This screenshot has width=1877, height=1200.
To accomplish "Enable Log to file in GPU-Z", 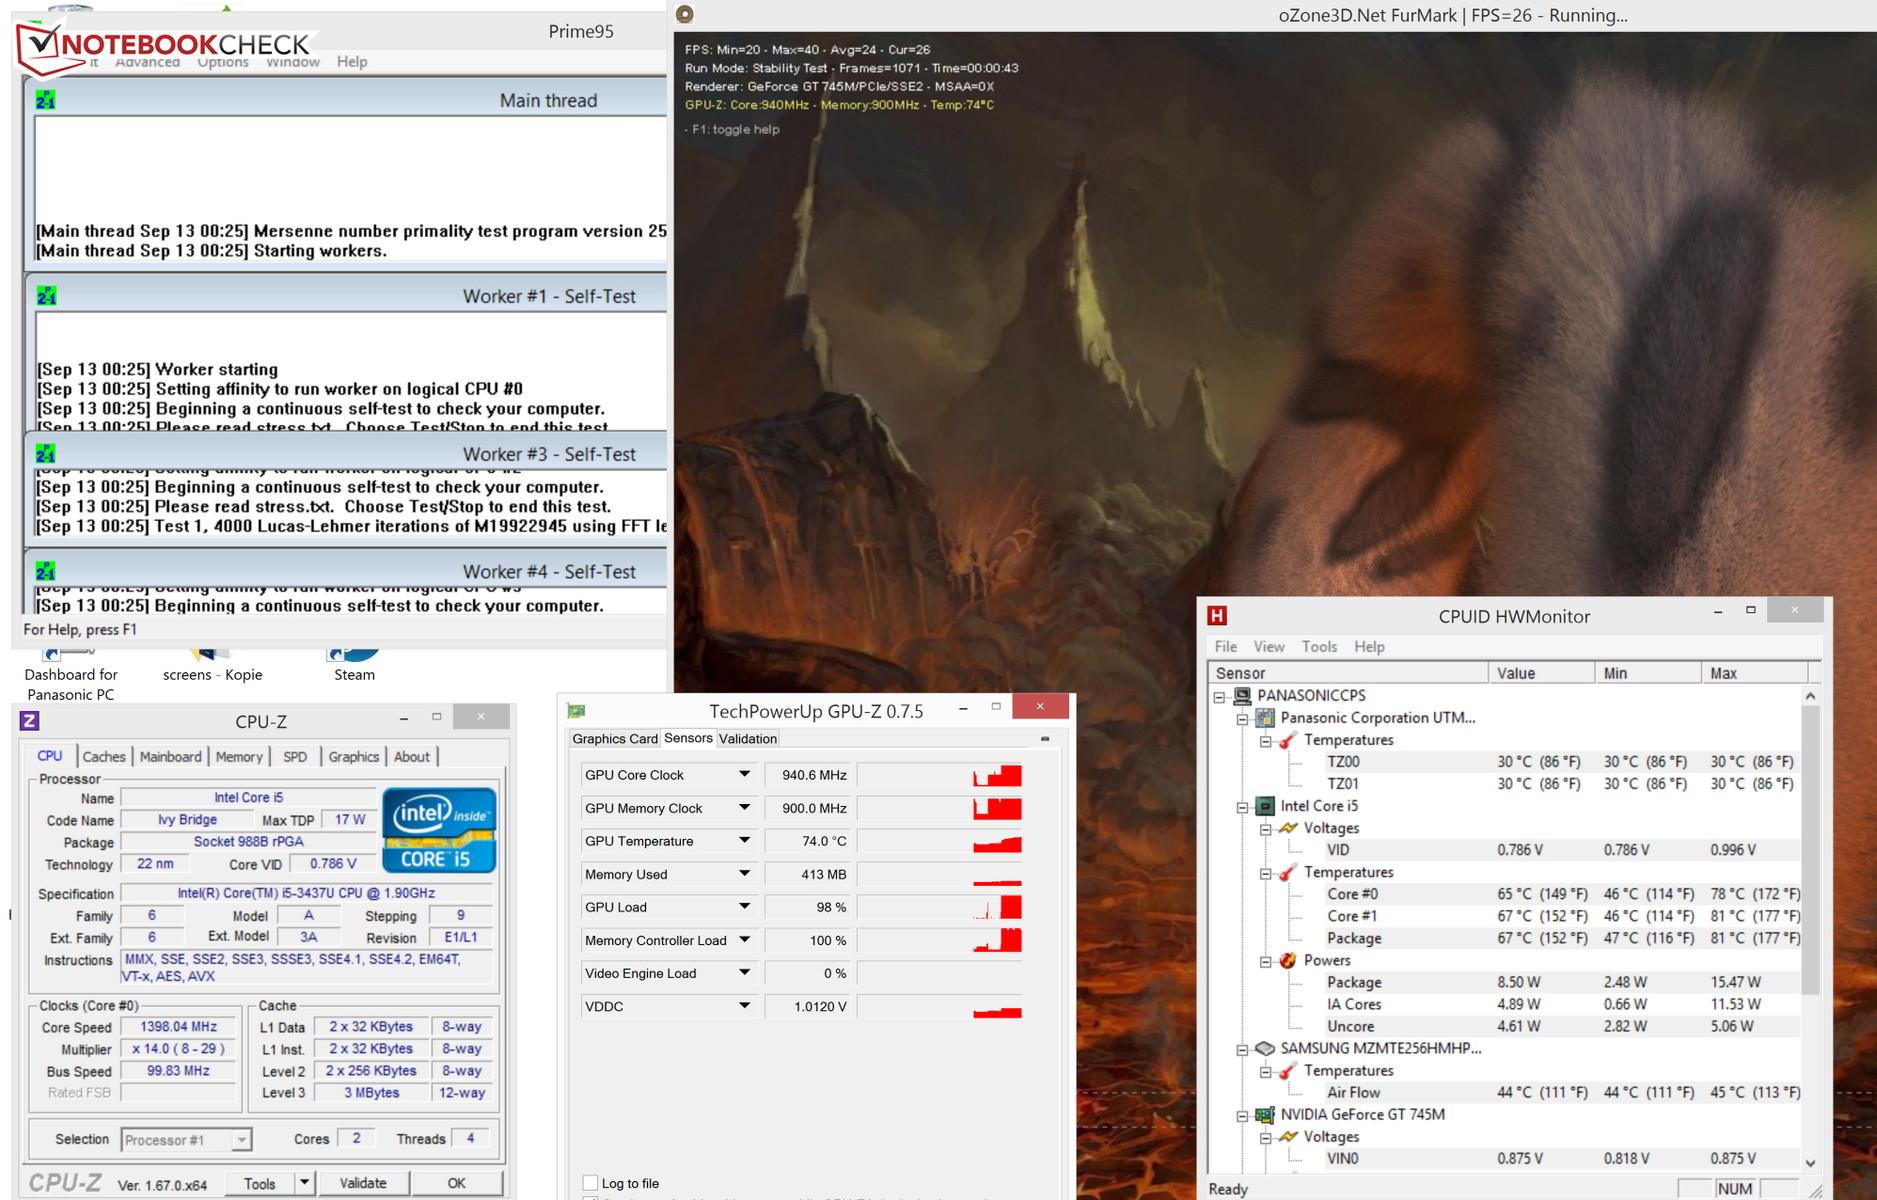I will [590, 1183].
